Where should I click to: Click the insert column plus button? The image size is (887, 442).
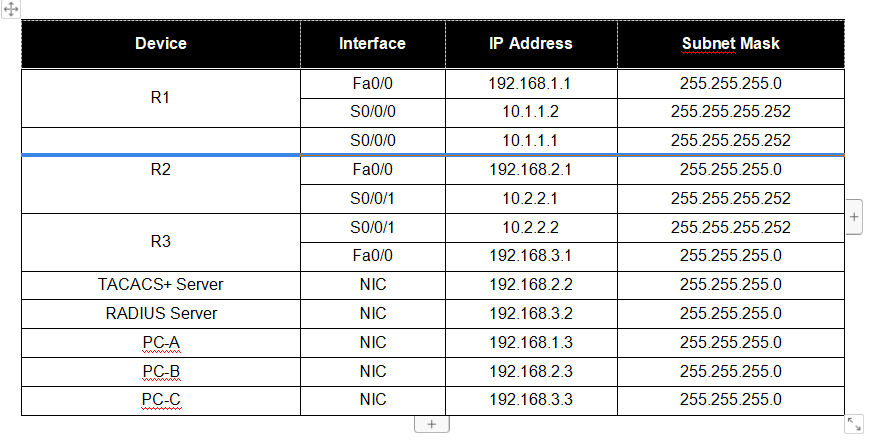855,216
